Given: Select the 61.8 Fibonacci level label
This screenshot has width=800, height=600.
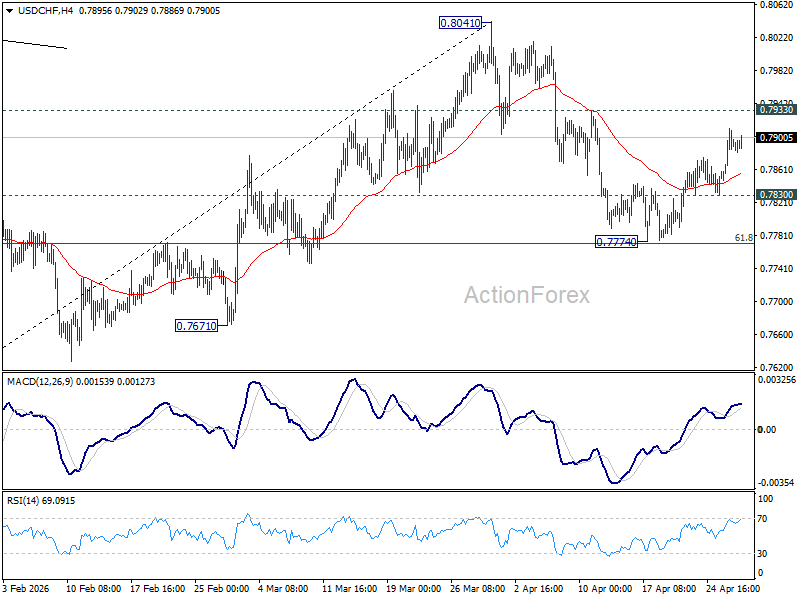Looking at the screenshot, I should pos(743,238).
